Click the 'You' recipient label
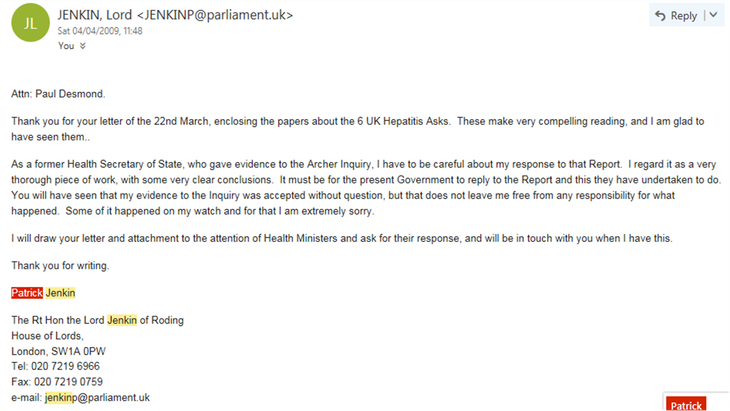The width and height of the screenshot is (730, 411). tap(65, 46)
